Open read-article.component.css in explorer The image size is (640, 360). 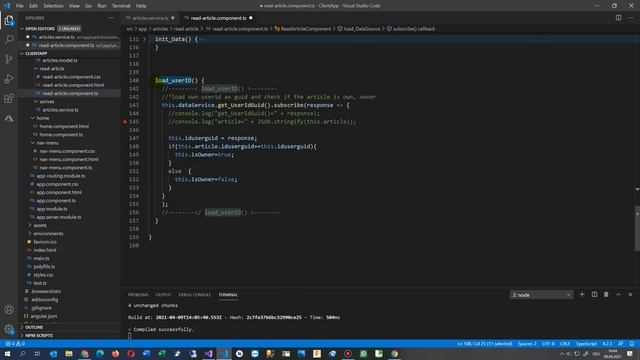[71, 77]
